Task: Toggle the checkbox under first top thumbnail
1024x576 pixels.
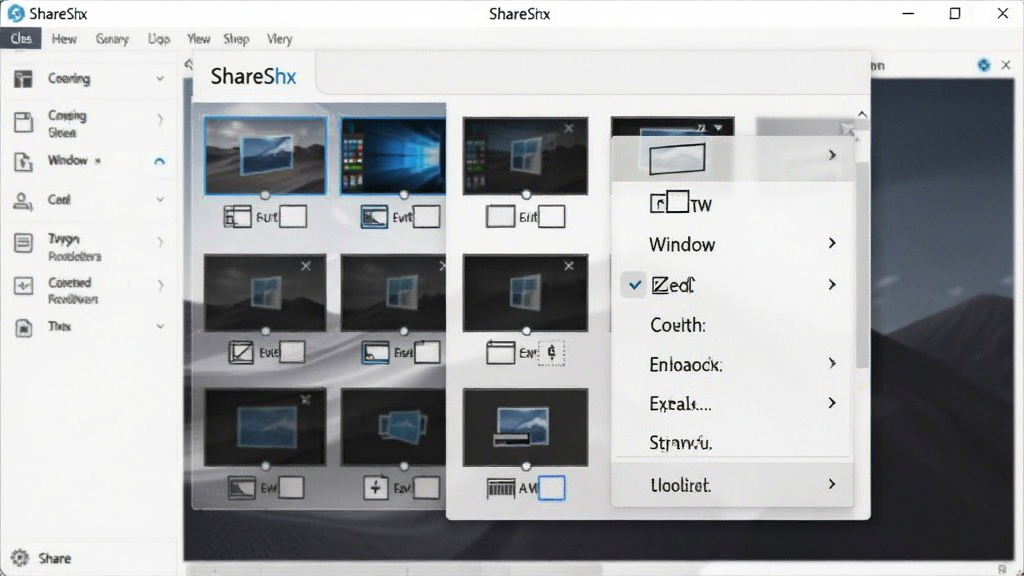Action: (293, 217)
